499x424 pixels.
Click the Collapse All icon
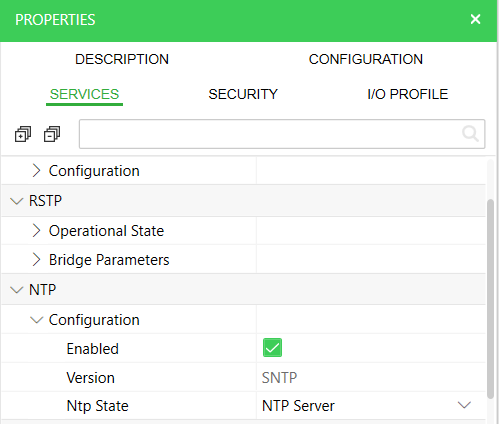pos(52,134)
